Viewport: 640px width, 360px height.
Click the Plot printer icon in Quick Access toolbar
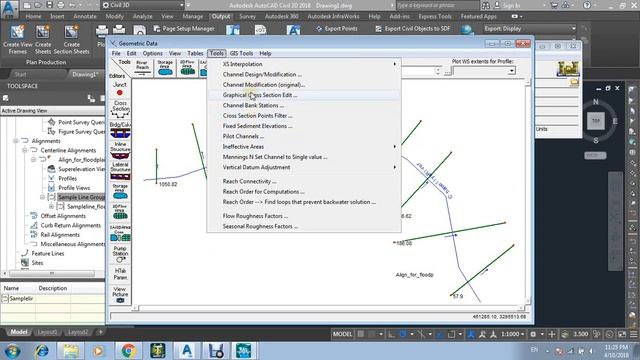(61, 5)
